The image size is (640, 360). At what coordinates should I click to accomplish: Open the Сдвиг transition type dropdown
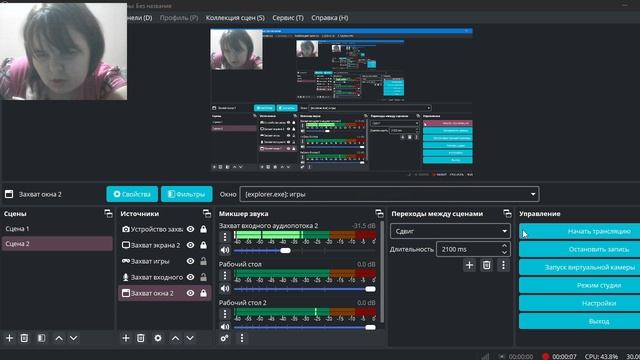450,231
